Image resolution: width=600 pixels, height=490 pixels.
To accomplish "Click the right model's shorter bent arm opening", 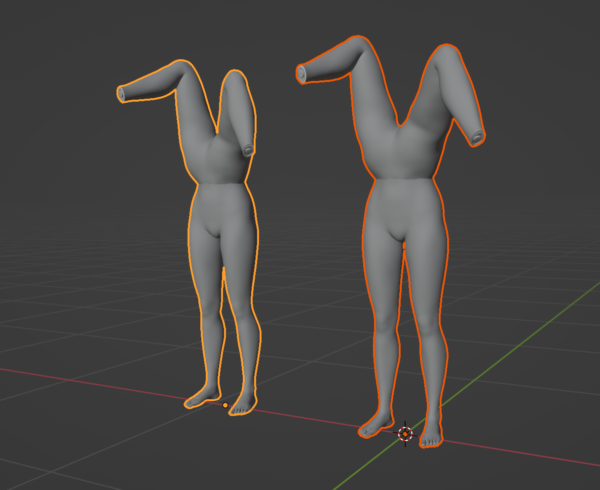I will click(x=478, y=136).
